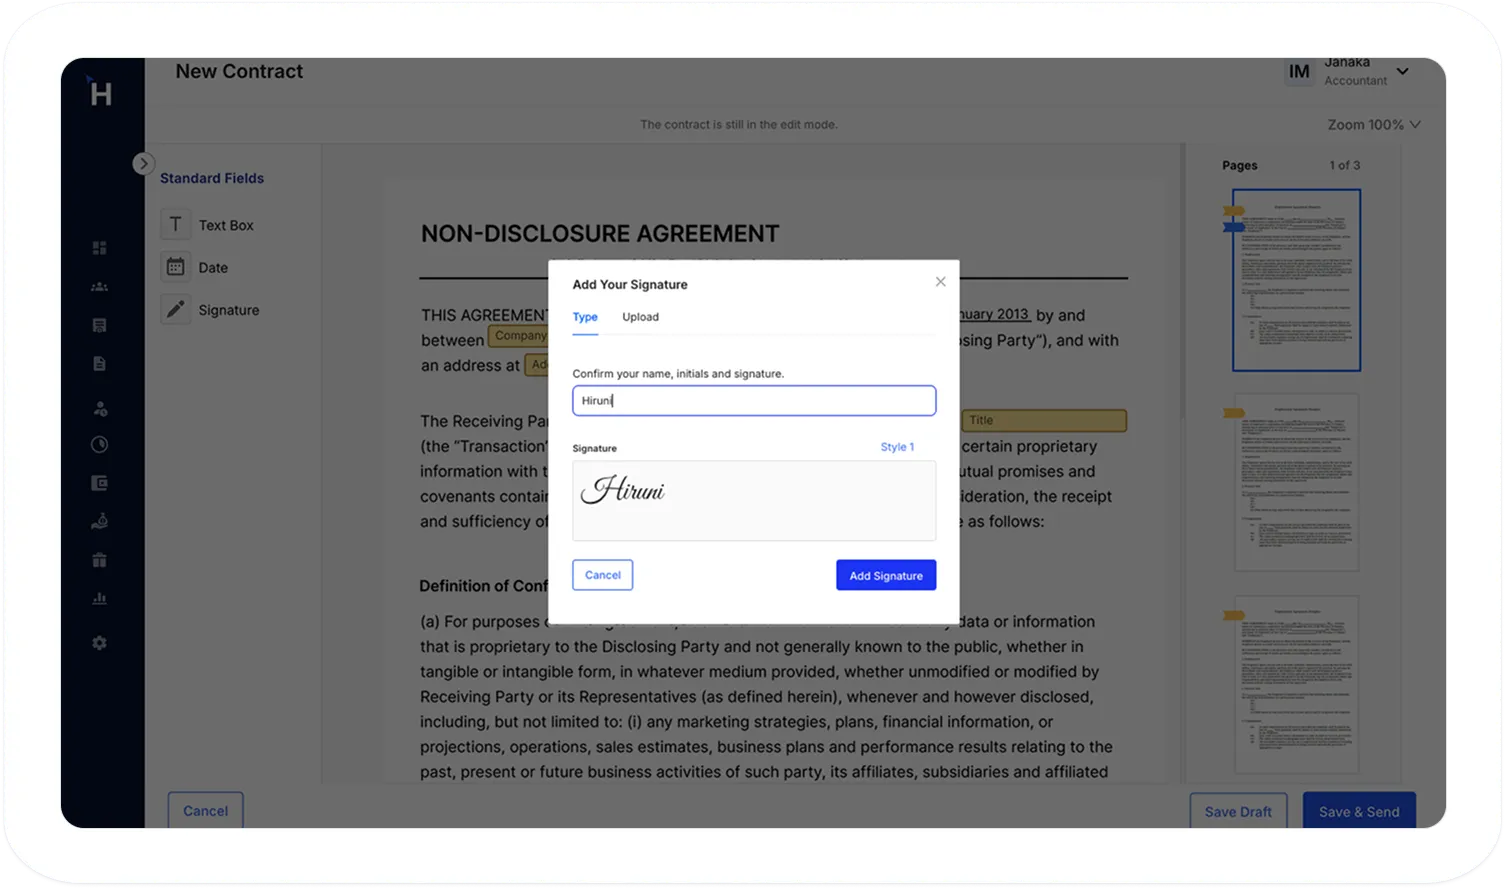The width and height of the screenshot is (1505, 889).
Task: Click the NON-DISCLOSURE AGREEMENT heading
Action: pyautogui.click(x=600, y=233)
